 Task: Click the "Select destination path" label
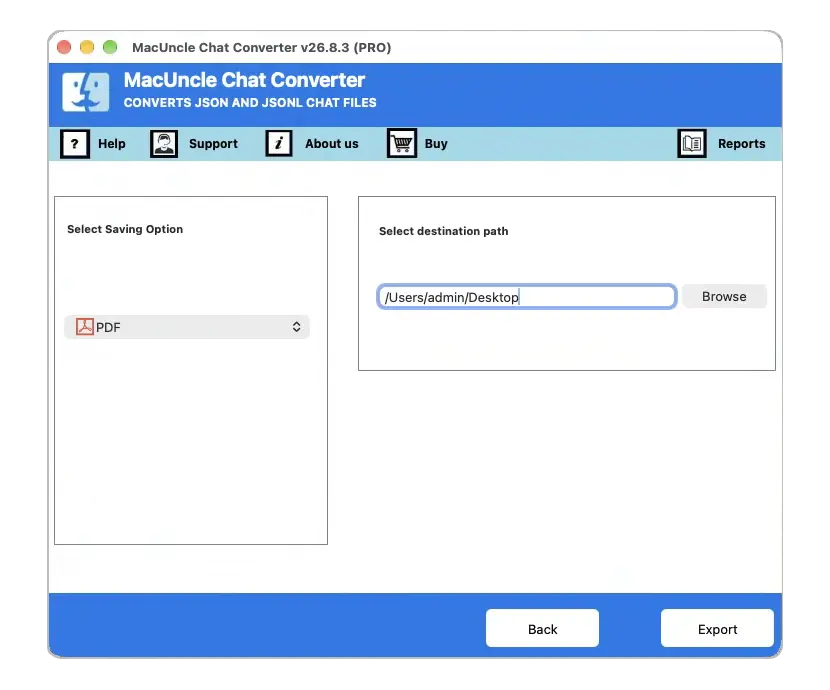pos(444,231)
